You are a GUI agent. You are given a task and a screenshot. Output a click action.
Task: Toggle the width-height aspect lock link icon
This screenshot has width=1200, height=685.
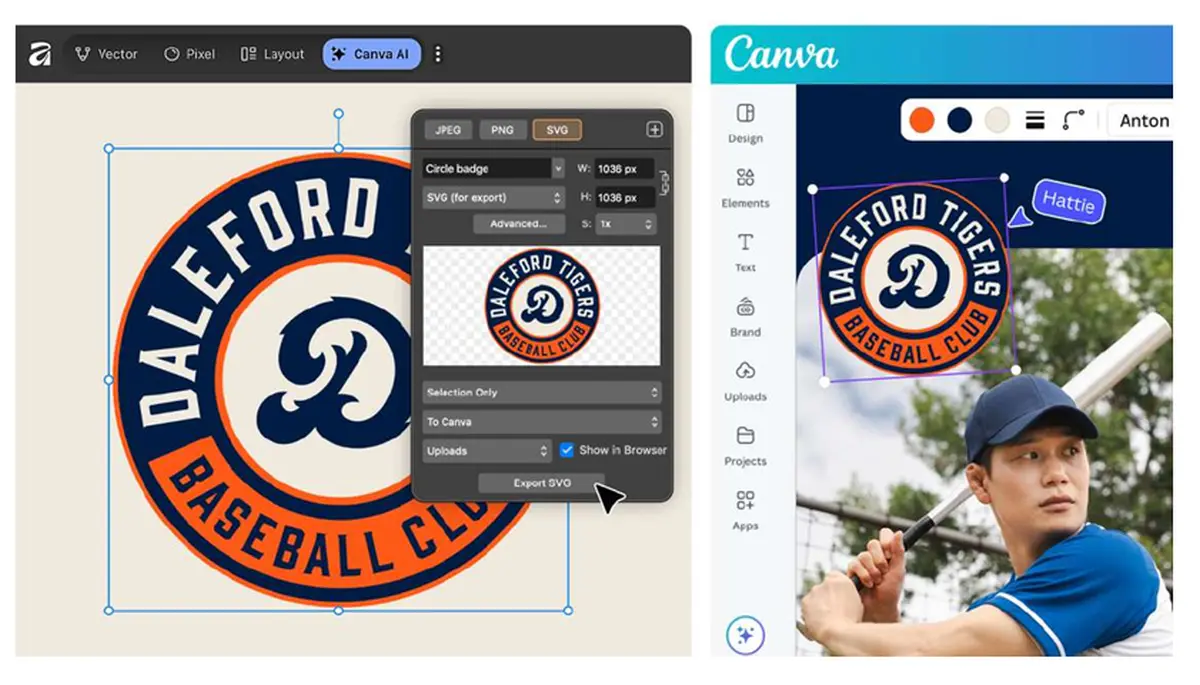click(663, 183)
